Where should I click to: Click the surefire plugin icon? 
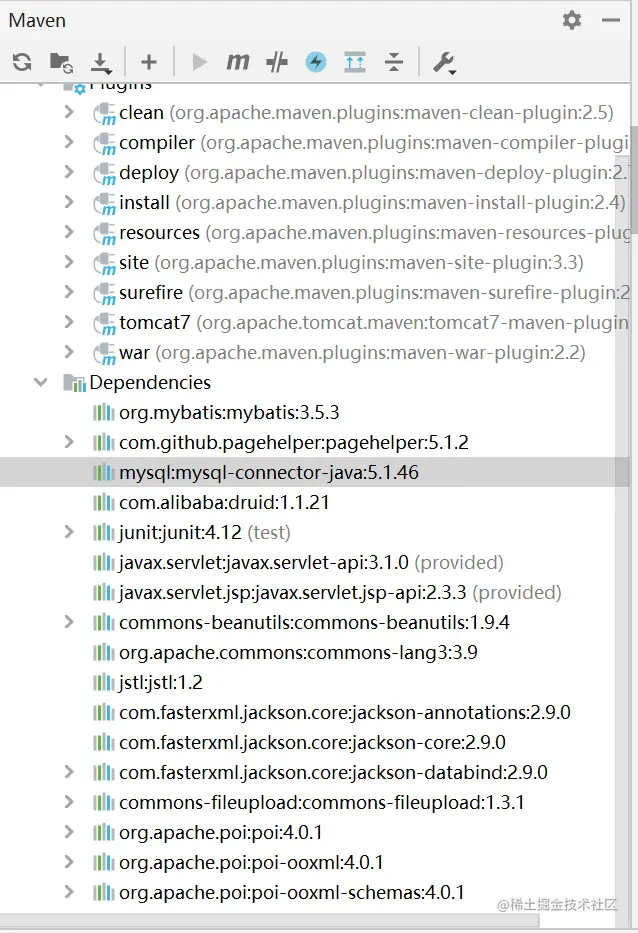pos(104,293)
